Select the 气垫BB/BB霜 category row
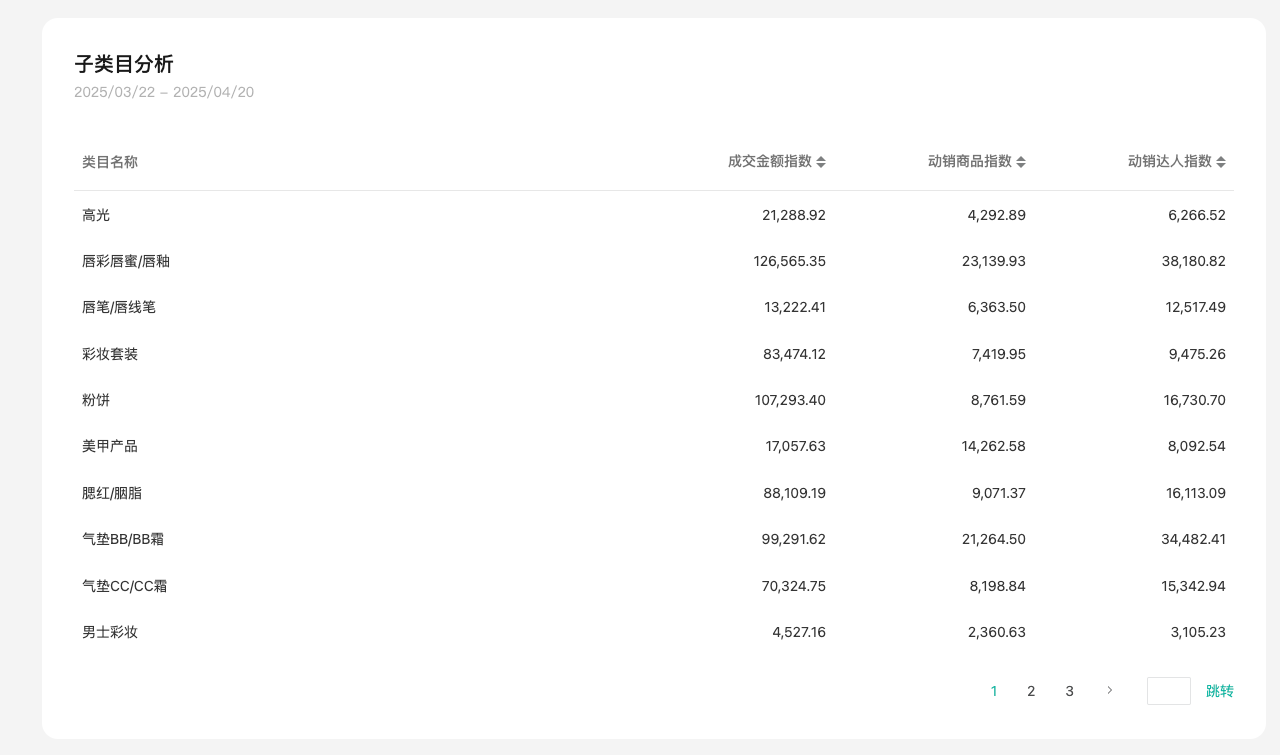Image resolution: width=1280 pixels, height=755 pixels. click(x=123, y=539)
